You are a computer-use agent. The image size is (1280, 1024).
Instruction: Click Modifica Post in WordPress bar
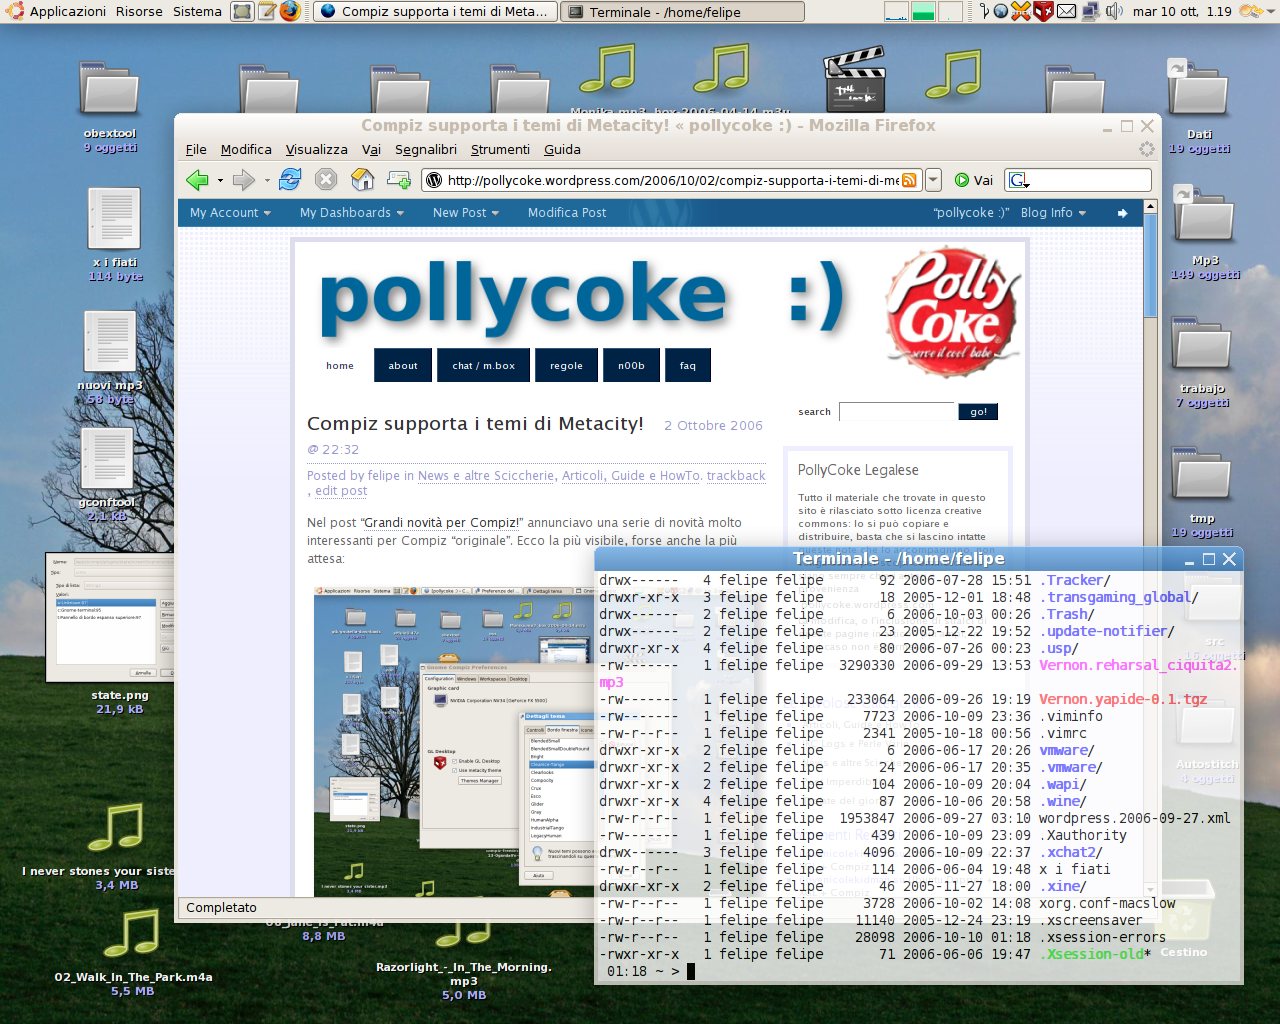[x=567, y=212]
